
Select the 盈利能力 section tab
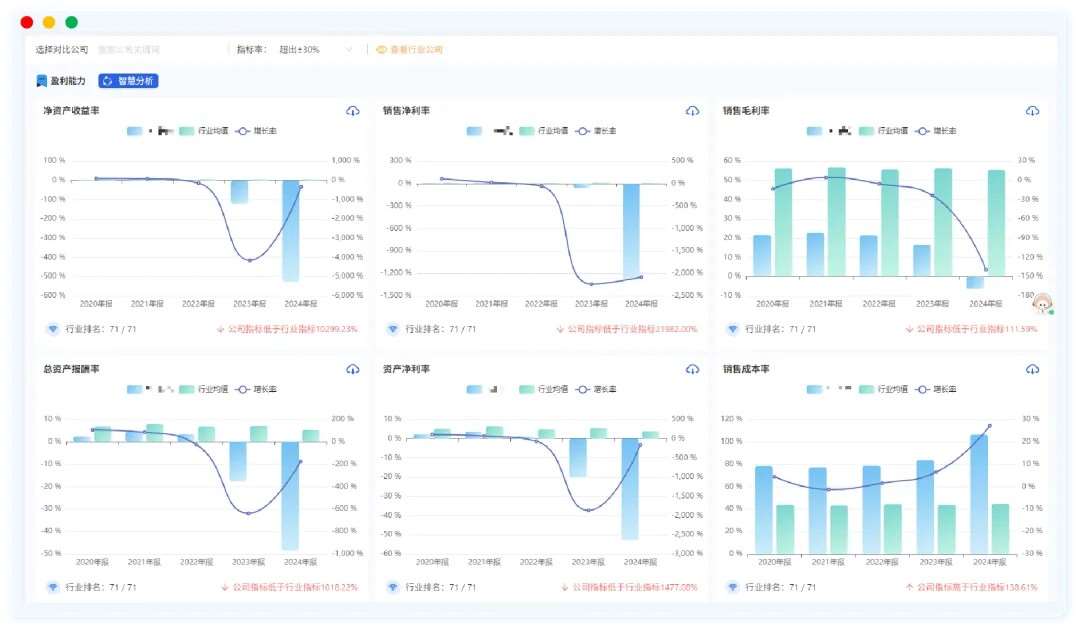tap(61, 81)
